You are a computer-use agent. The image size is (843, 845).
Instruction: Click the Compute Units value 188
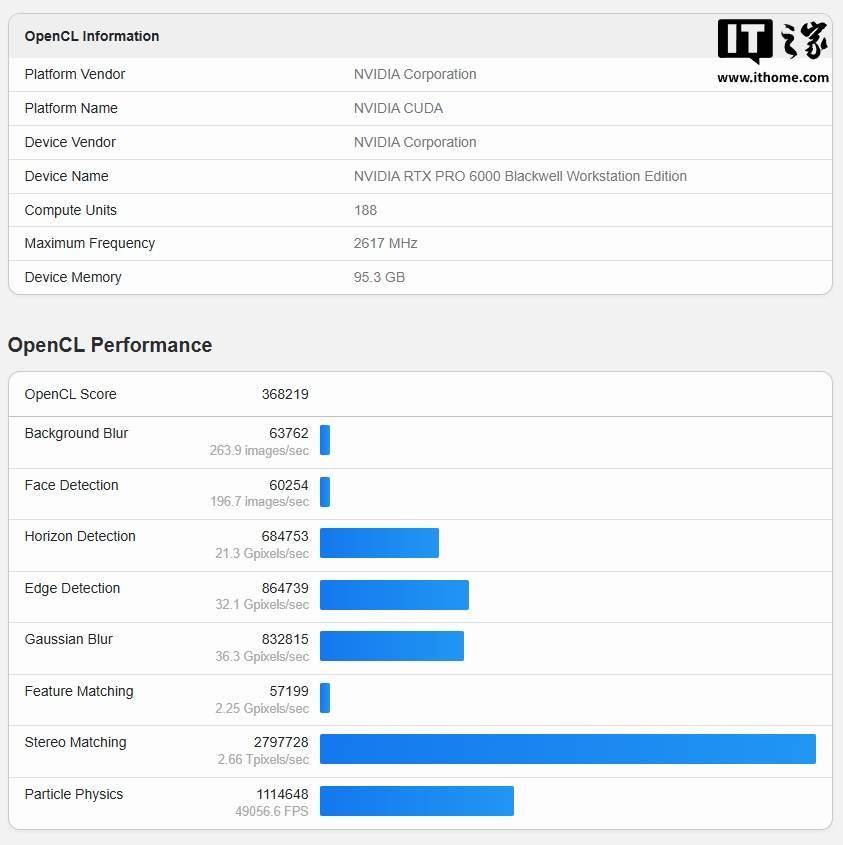365,210
